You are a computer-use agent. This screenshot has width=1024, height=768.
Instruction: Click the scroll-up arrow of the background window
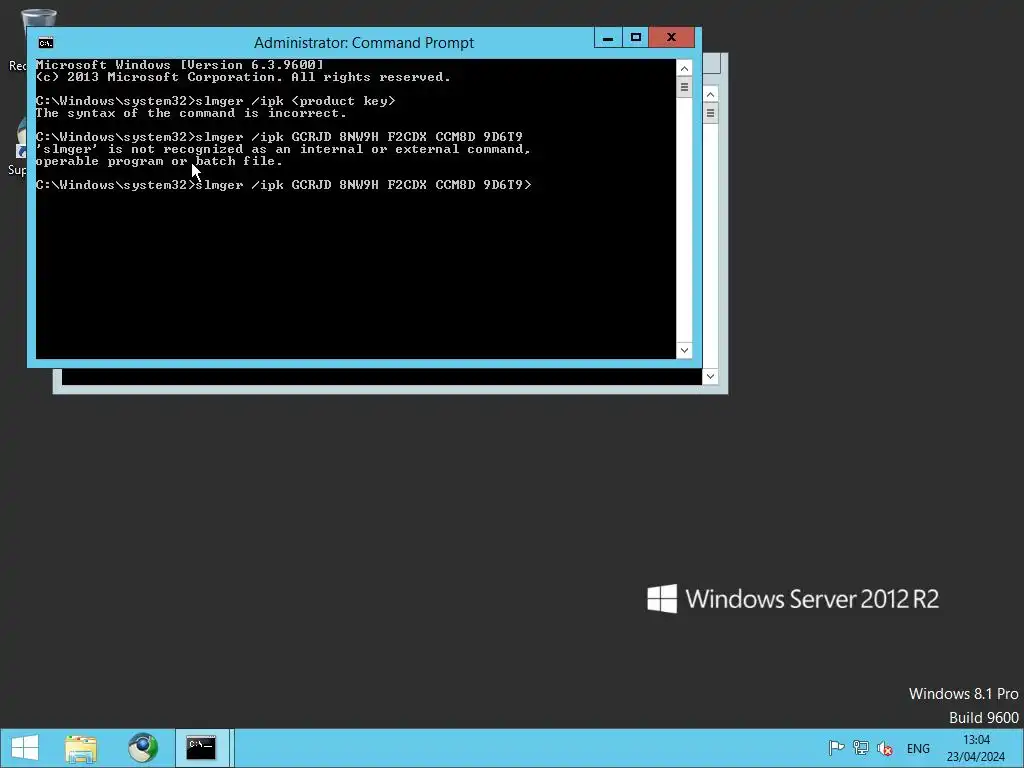(711, 94)
